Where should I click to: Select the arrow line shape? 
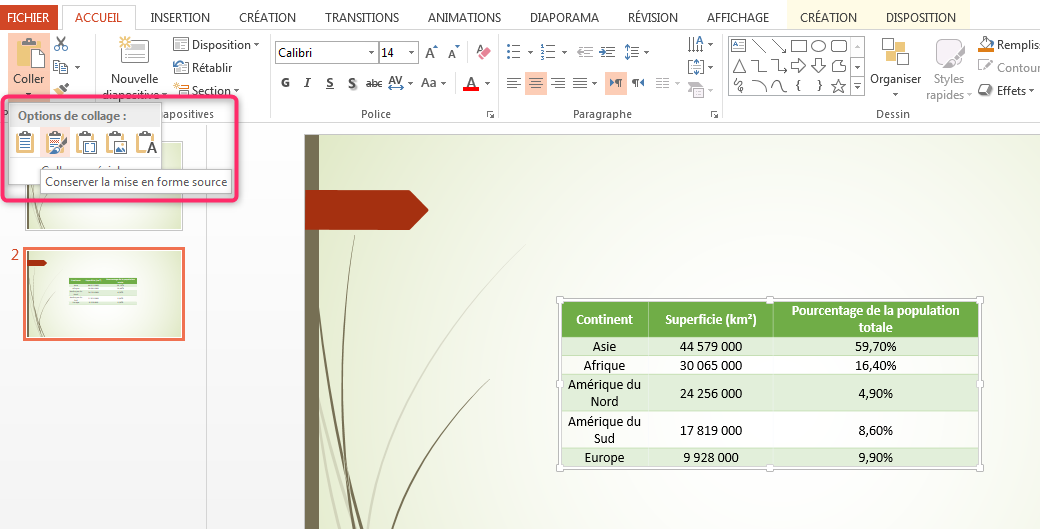779,46
